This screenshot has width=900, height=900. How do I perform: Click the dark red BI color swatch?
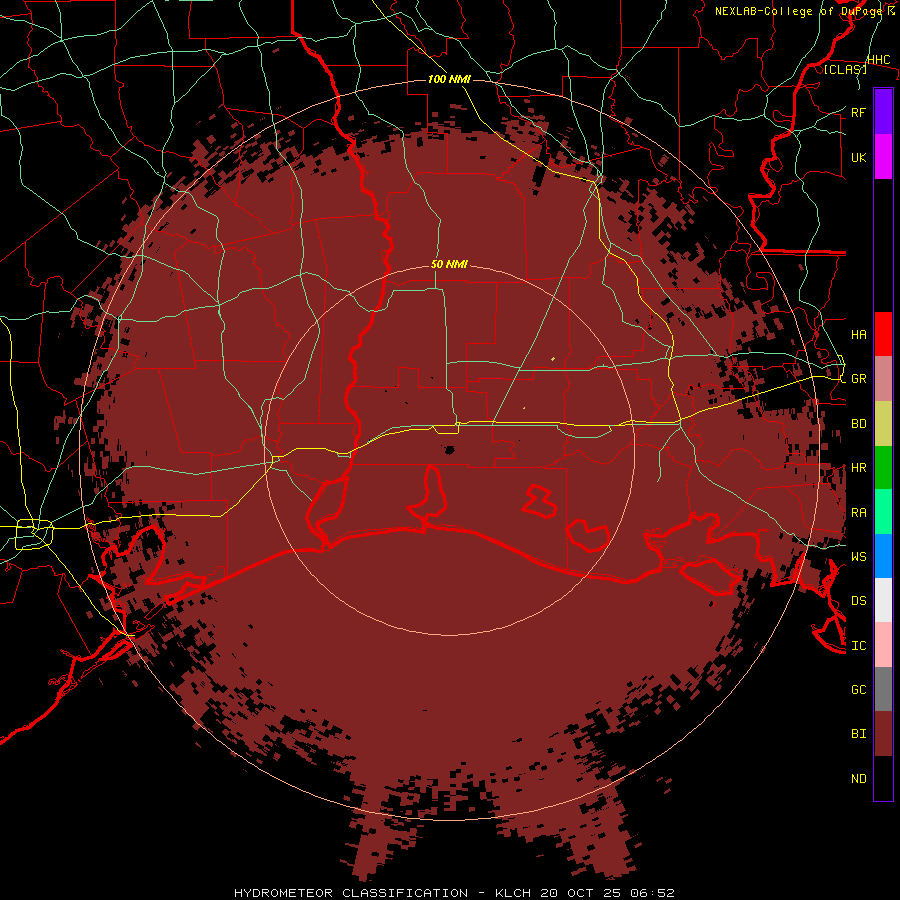pos(883,734)
